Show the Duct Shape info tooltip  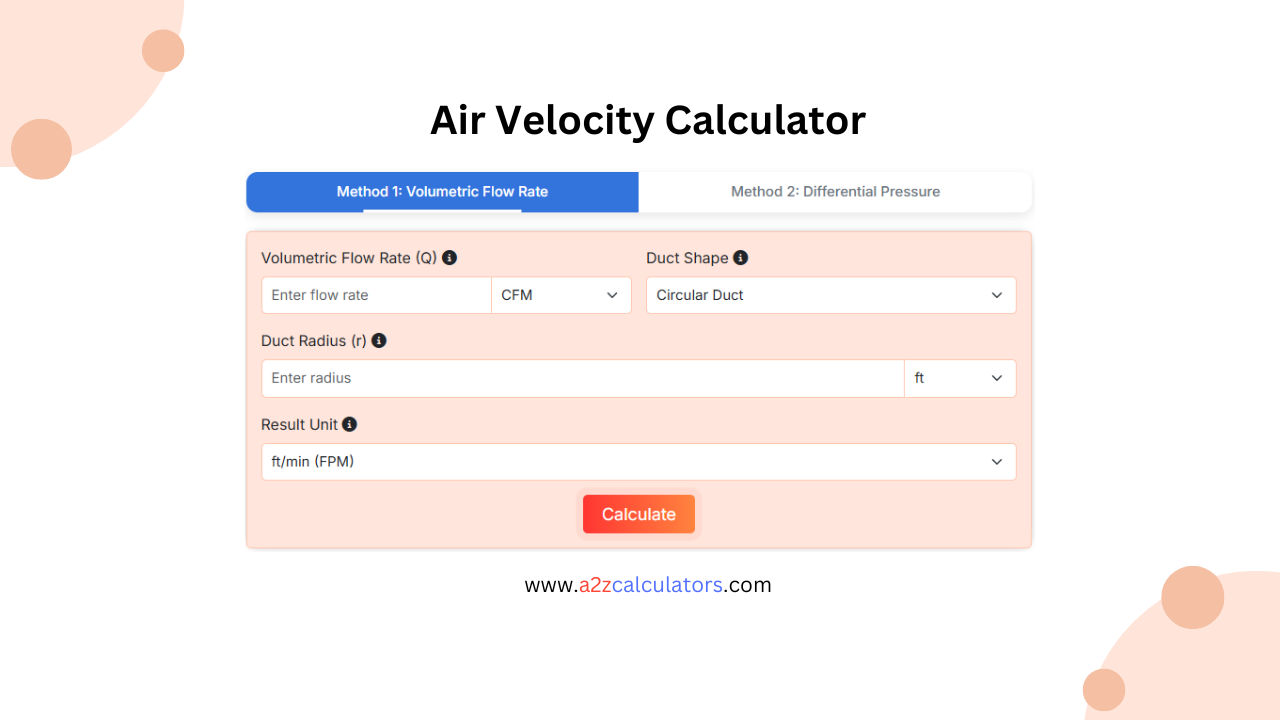740,257
